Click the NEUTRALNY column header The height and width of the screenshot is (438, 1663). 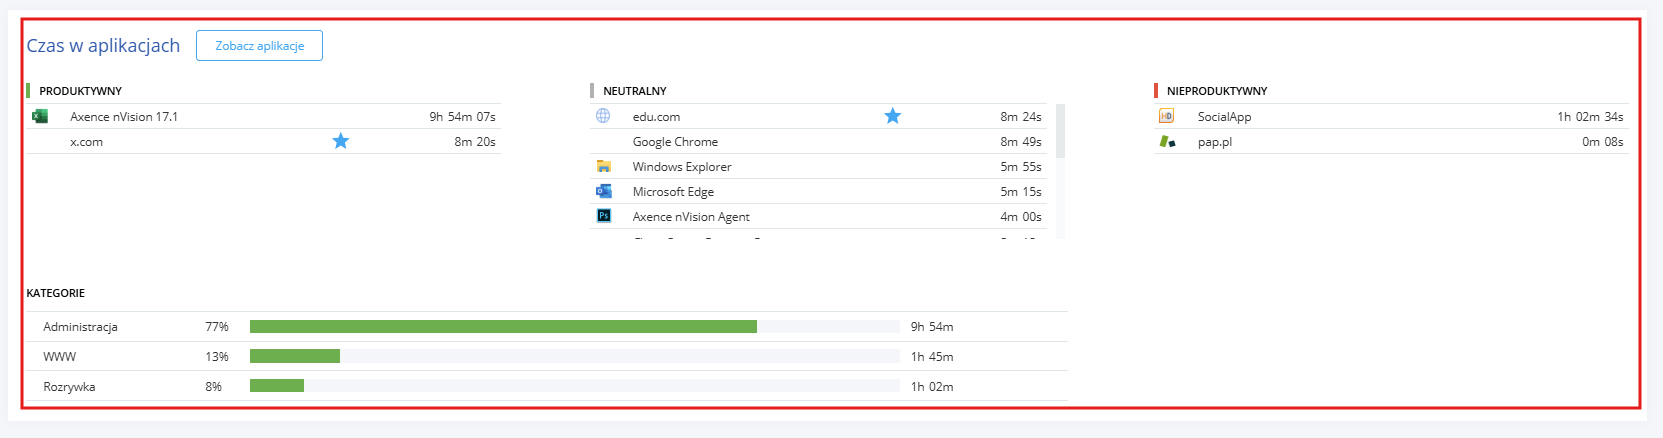pyautogui.click(x=635, y=91)
